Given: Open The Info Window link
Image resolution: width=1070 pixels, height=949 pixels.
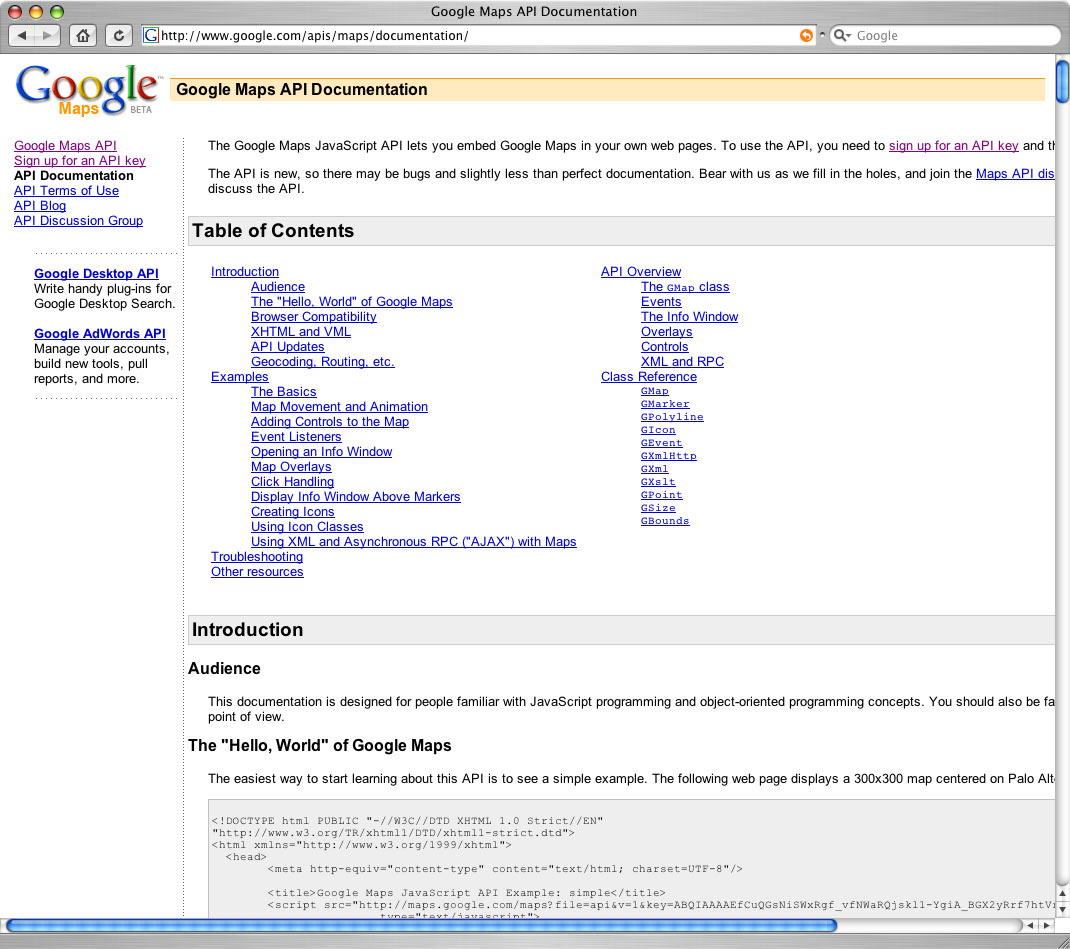Looking at the screenshot, I should pyautogui.click(x=689, y=317).
